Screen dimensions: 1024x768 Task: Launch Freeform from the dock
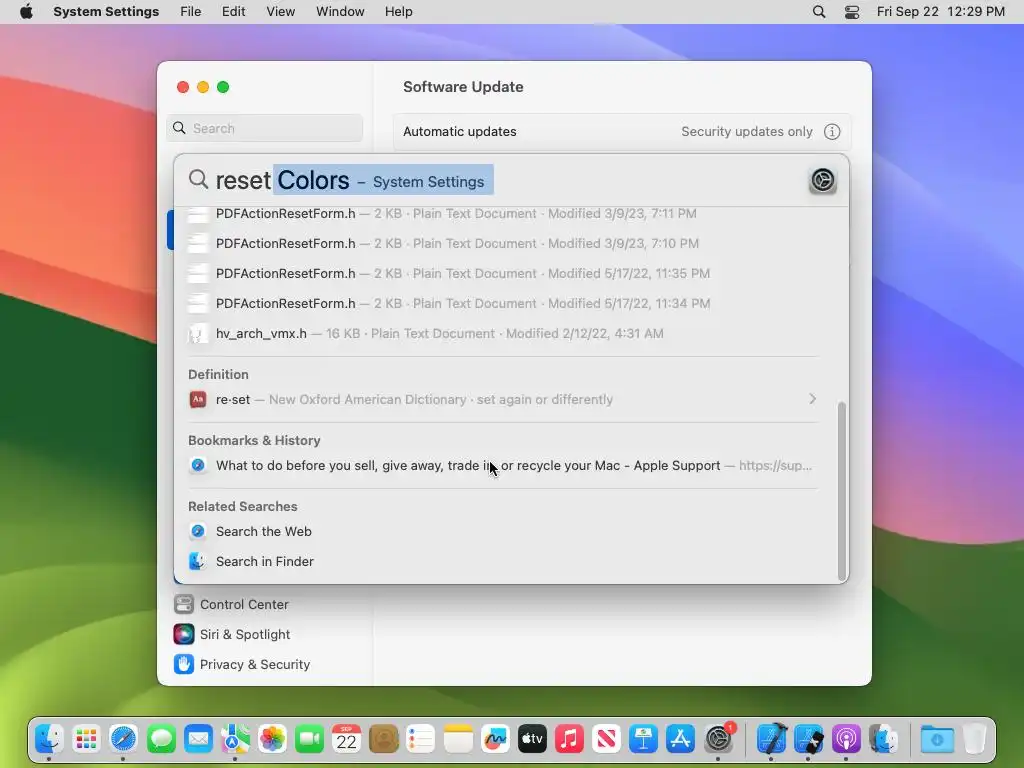(x=495, y=739)
